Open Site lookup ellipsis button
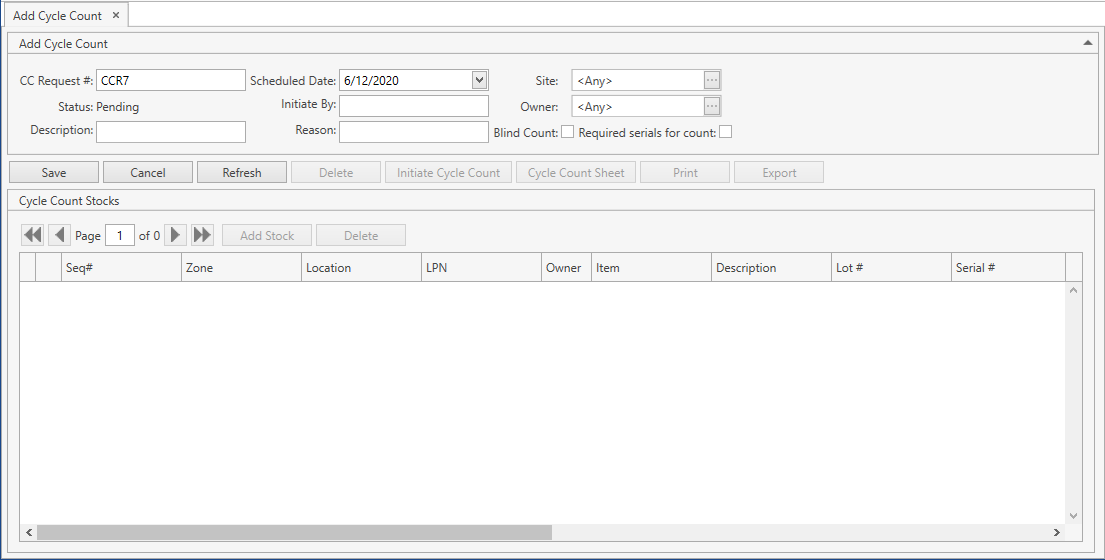The image size is (1105, 560). (x=712, y=81)
